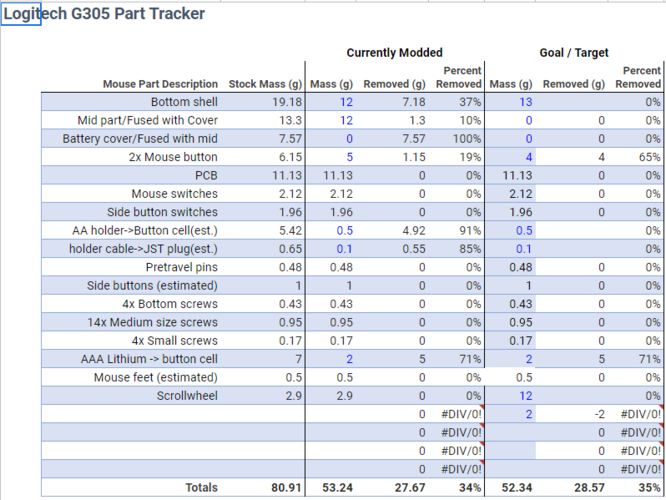Select the '2x Mouse button' label

tap(173, 157)
